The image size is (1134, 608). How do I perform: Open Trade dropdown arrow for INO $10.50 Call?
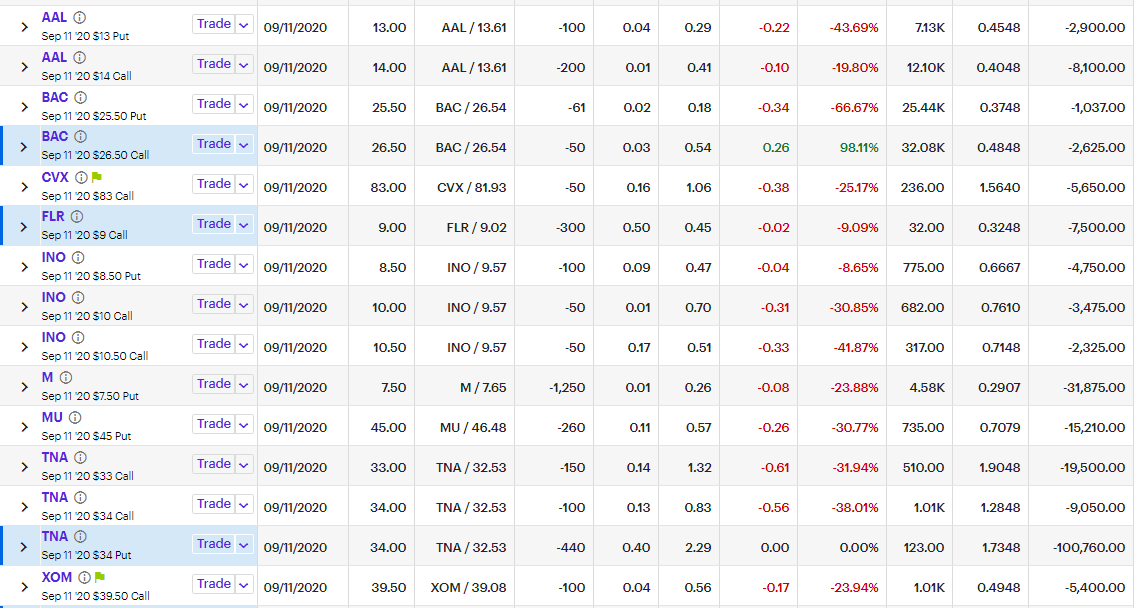[244, 344]
